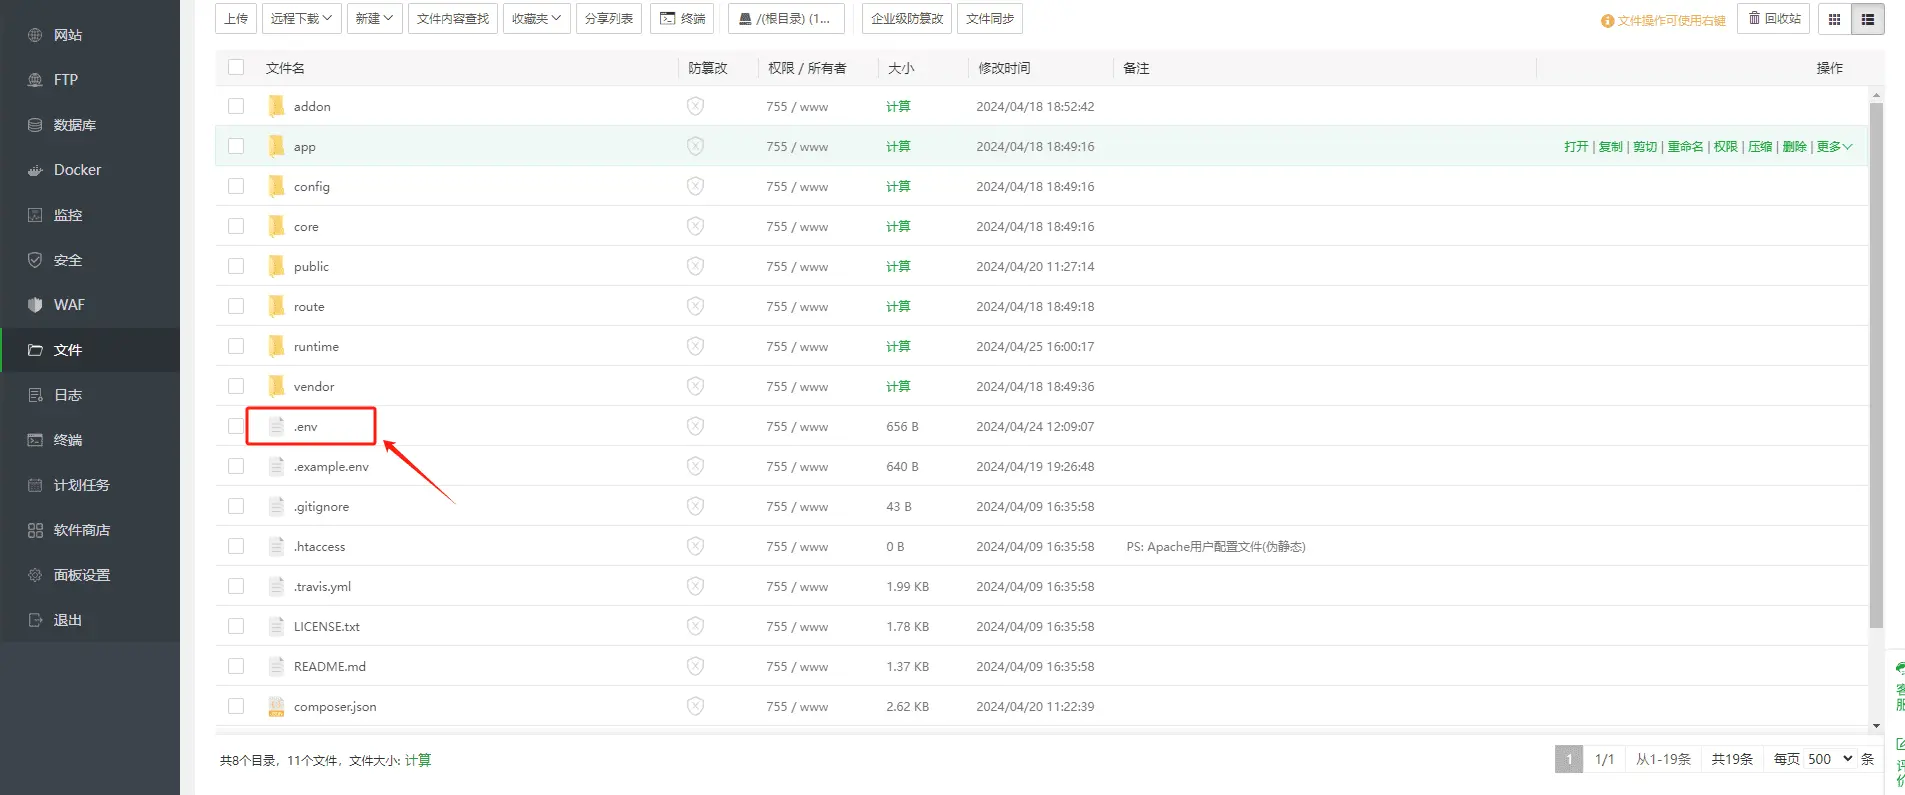Click the addon folder icon
This screenshot has width=1905, height=795.
pyautogui.click(x=277, y=106)
